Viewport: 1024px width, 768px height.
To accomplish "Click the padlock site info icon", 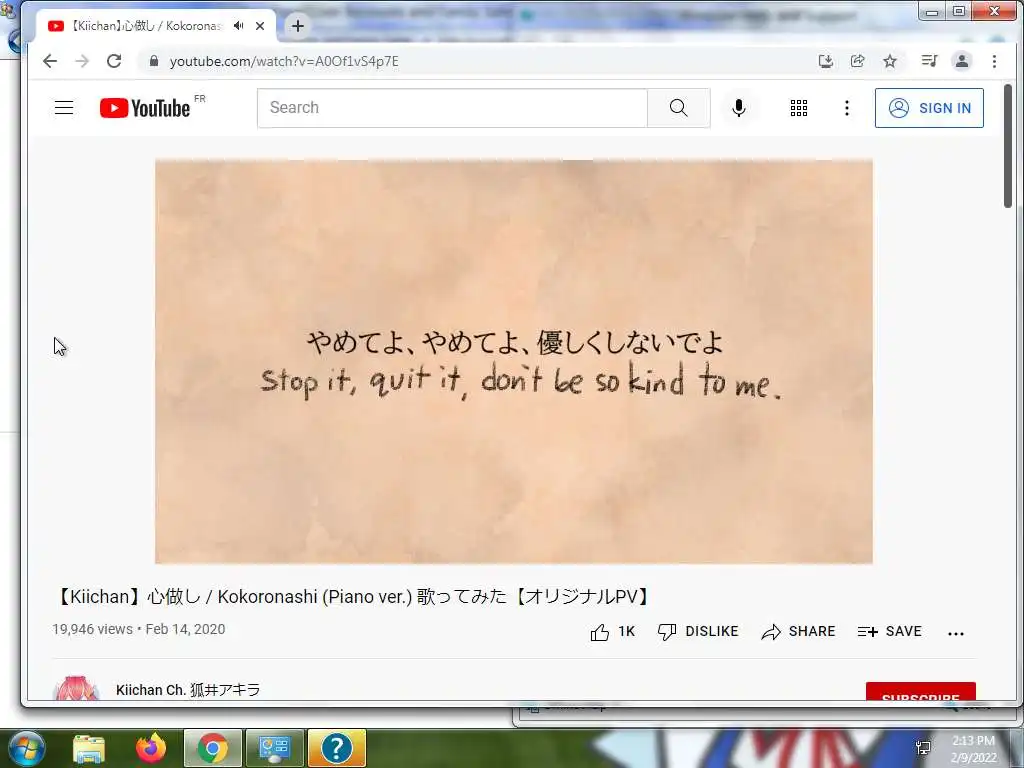I will [x=154, y=61].
